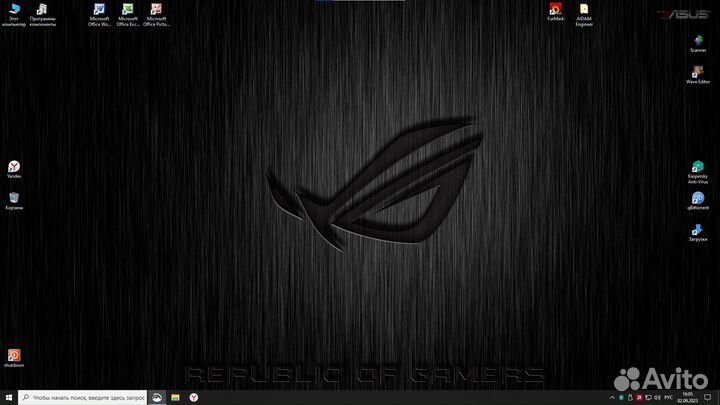Open the Windows Start menu
This screenshot has width=720, height=405.
click(9, 398)
